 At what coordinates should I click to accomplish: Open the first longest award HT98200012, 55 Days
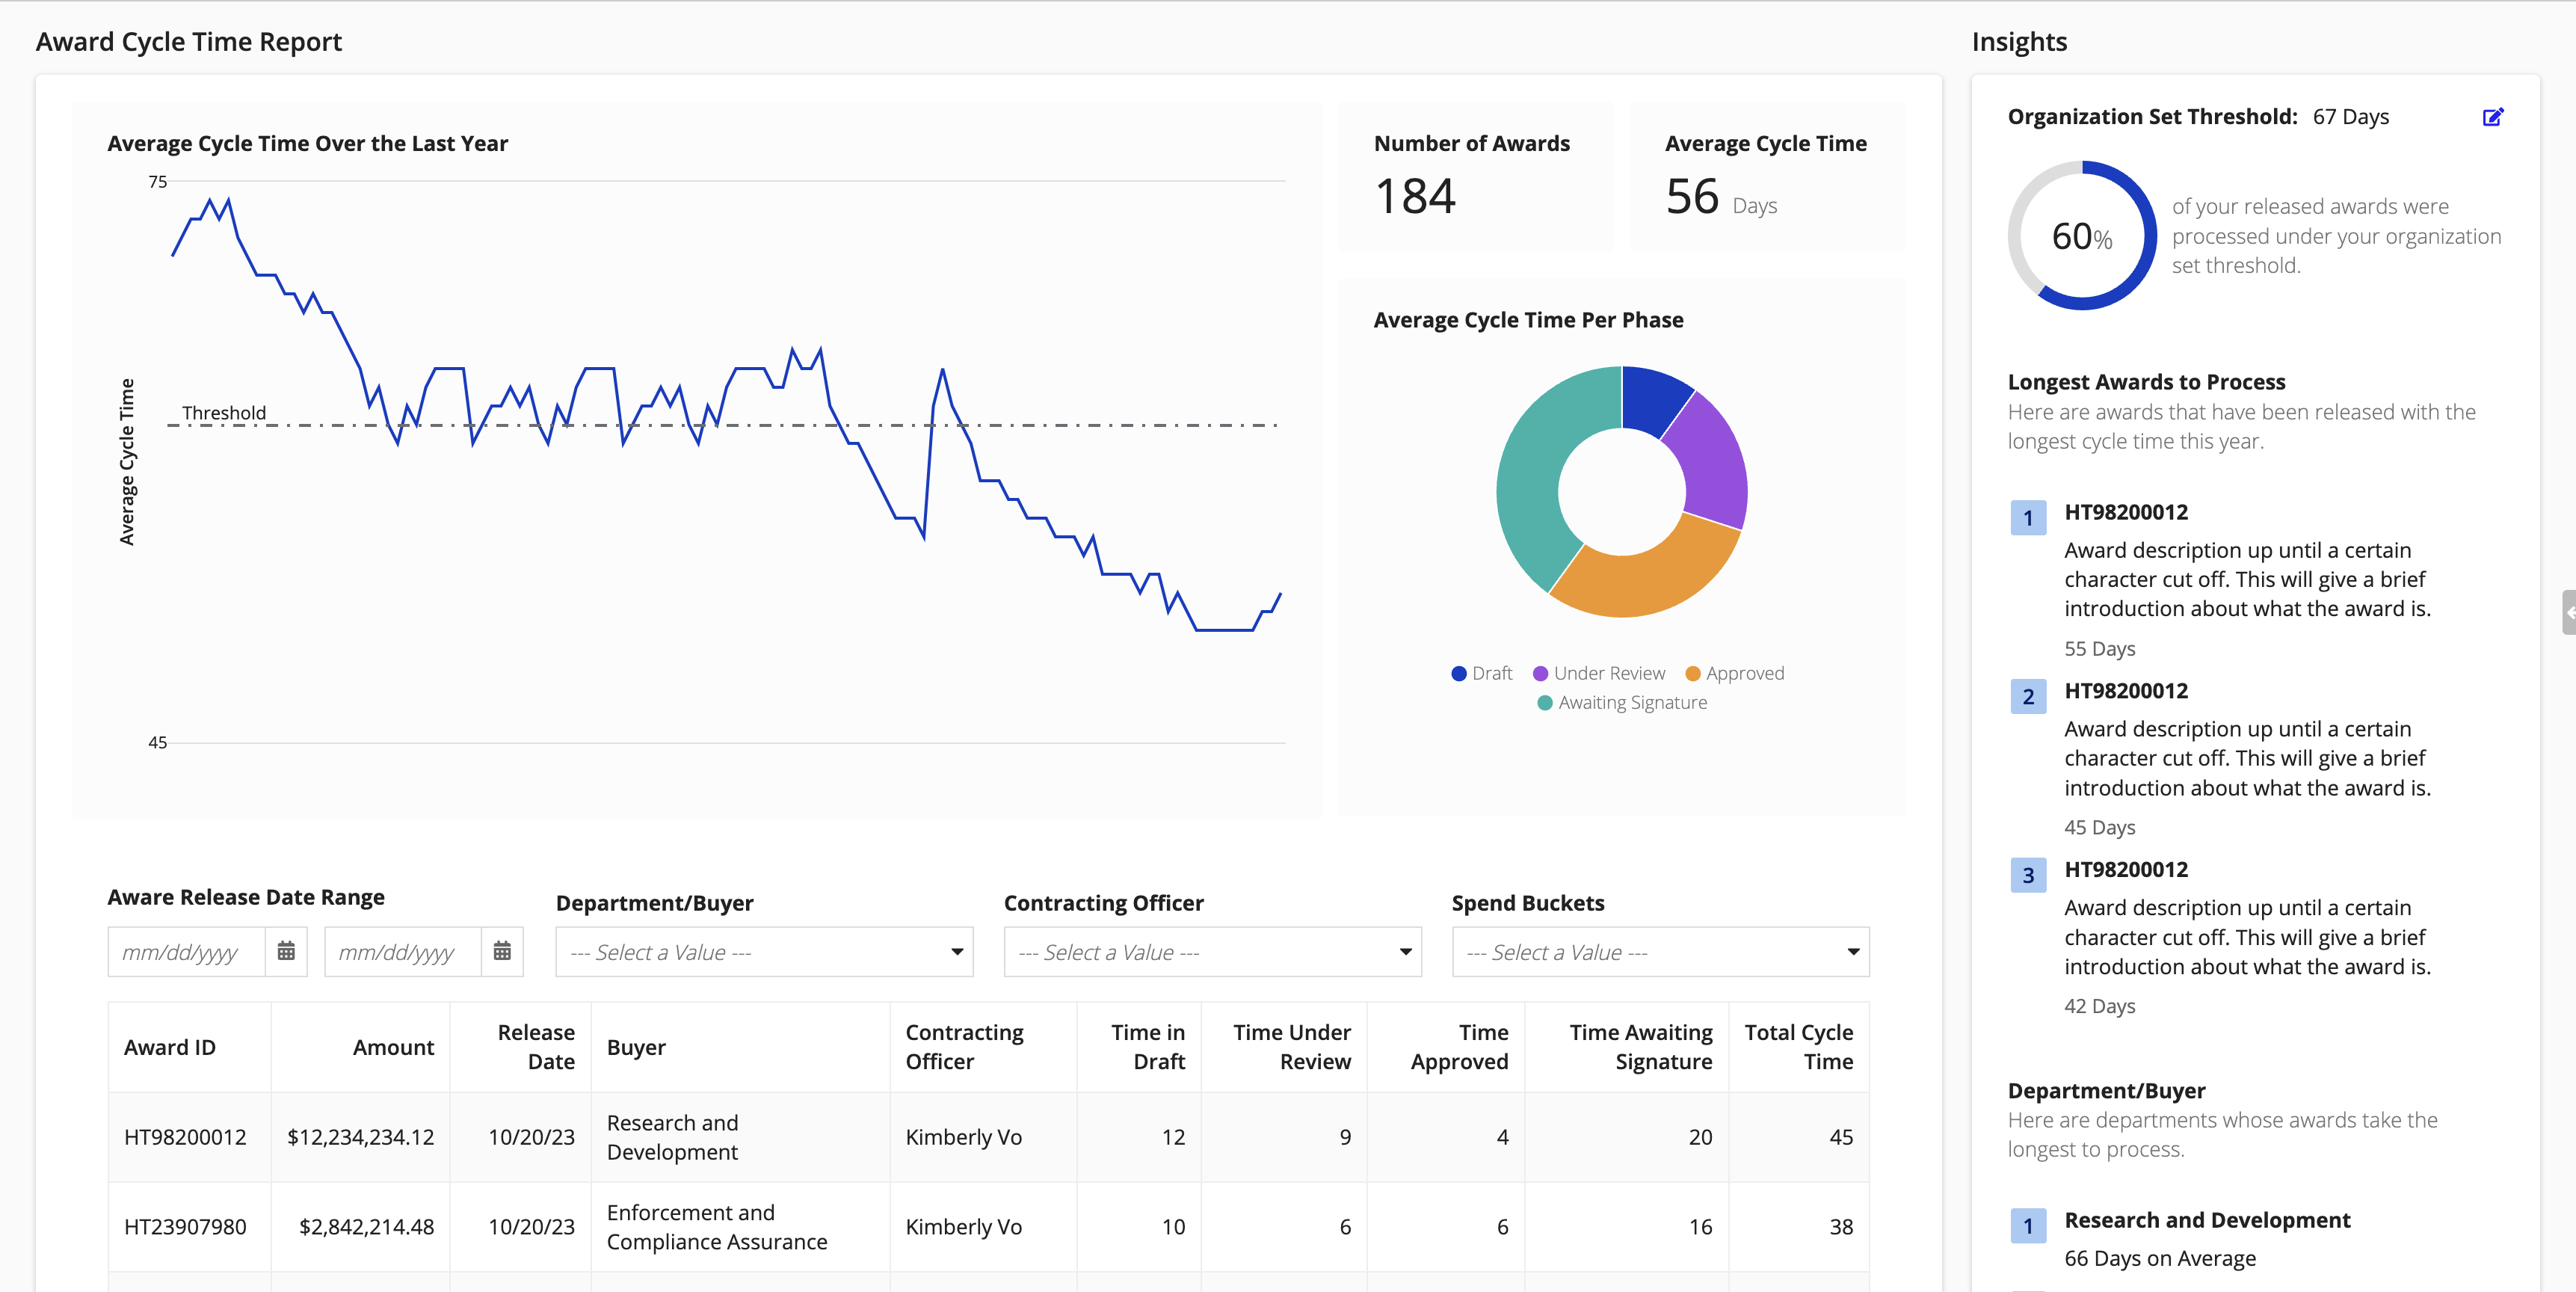pyautogui.click(x=2126, y=512)
